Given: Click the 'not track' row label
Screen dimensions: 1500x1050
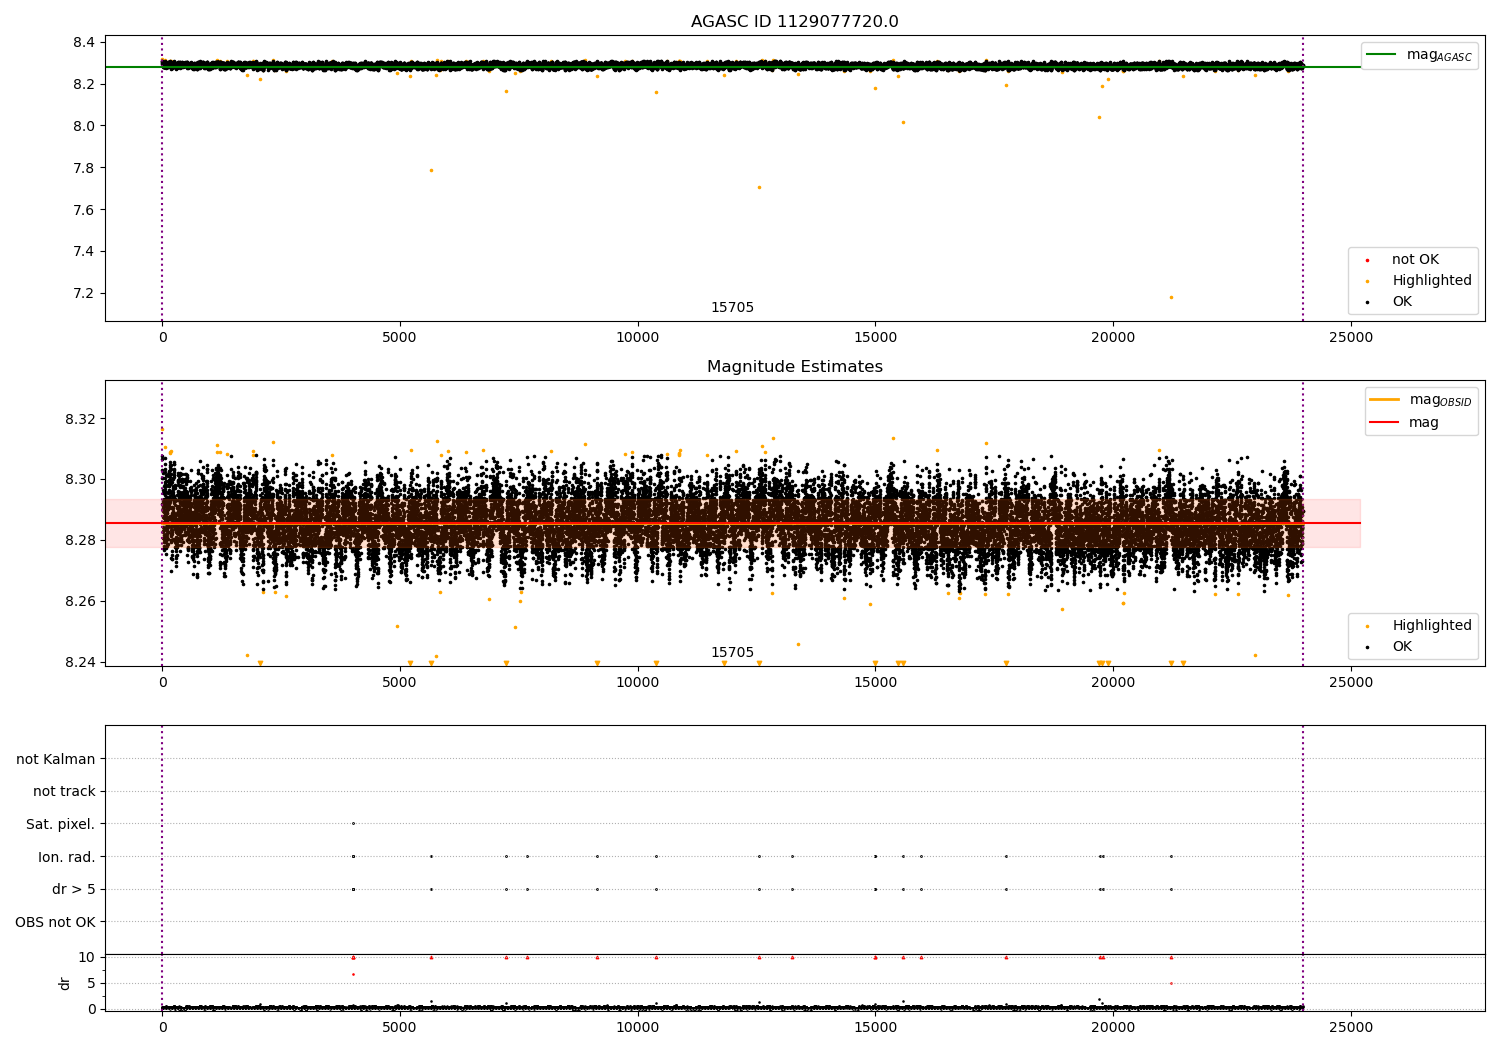Looking at the screenshot, I should pos(64,791).
